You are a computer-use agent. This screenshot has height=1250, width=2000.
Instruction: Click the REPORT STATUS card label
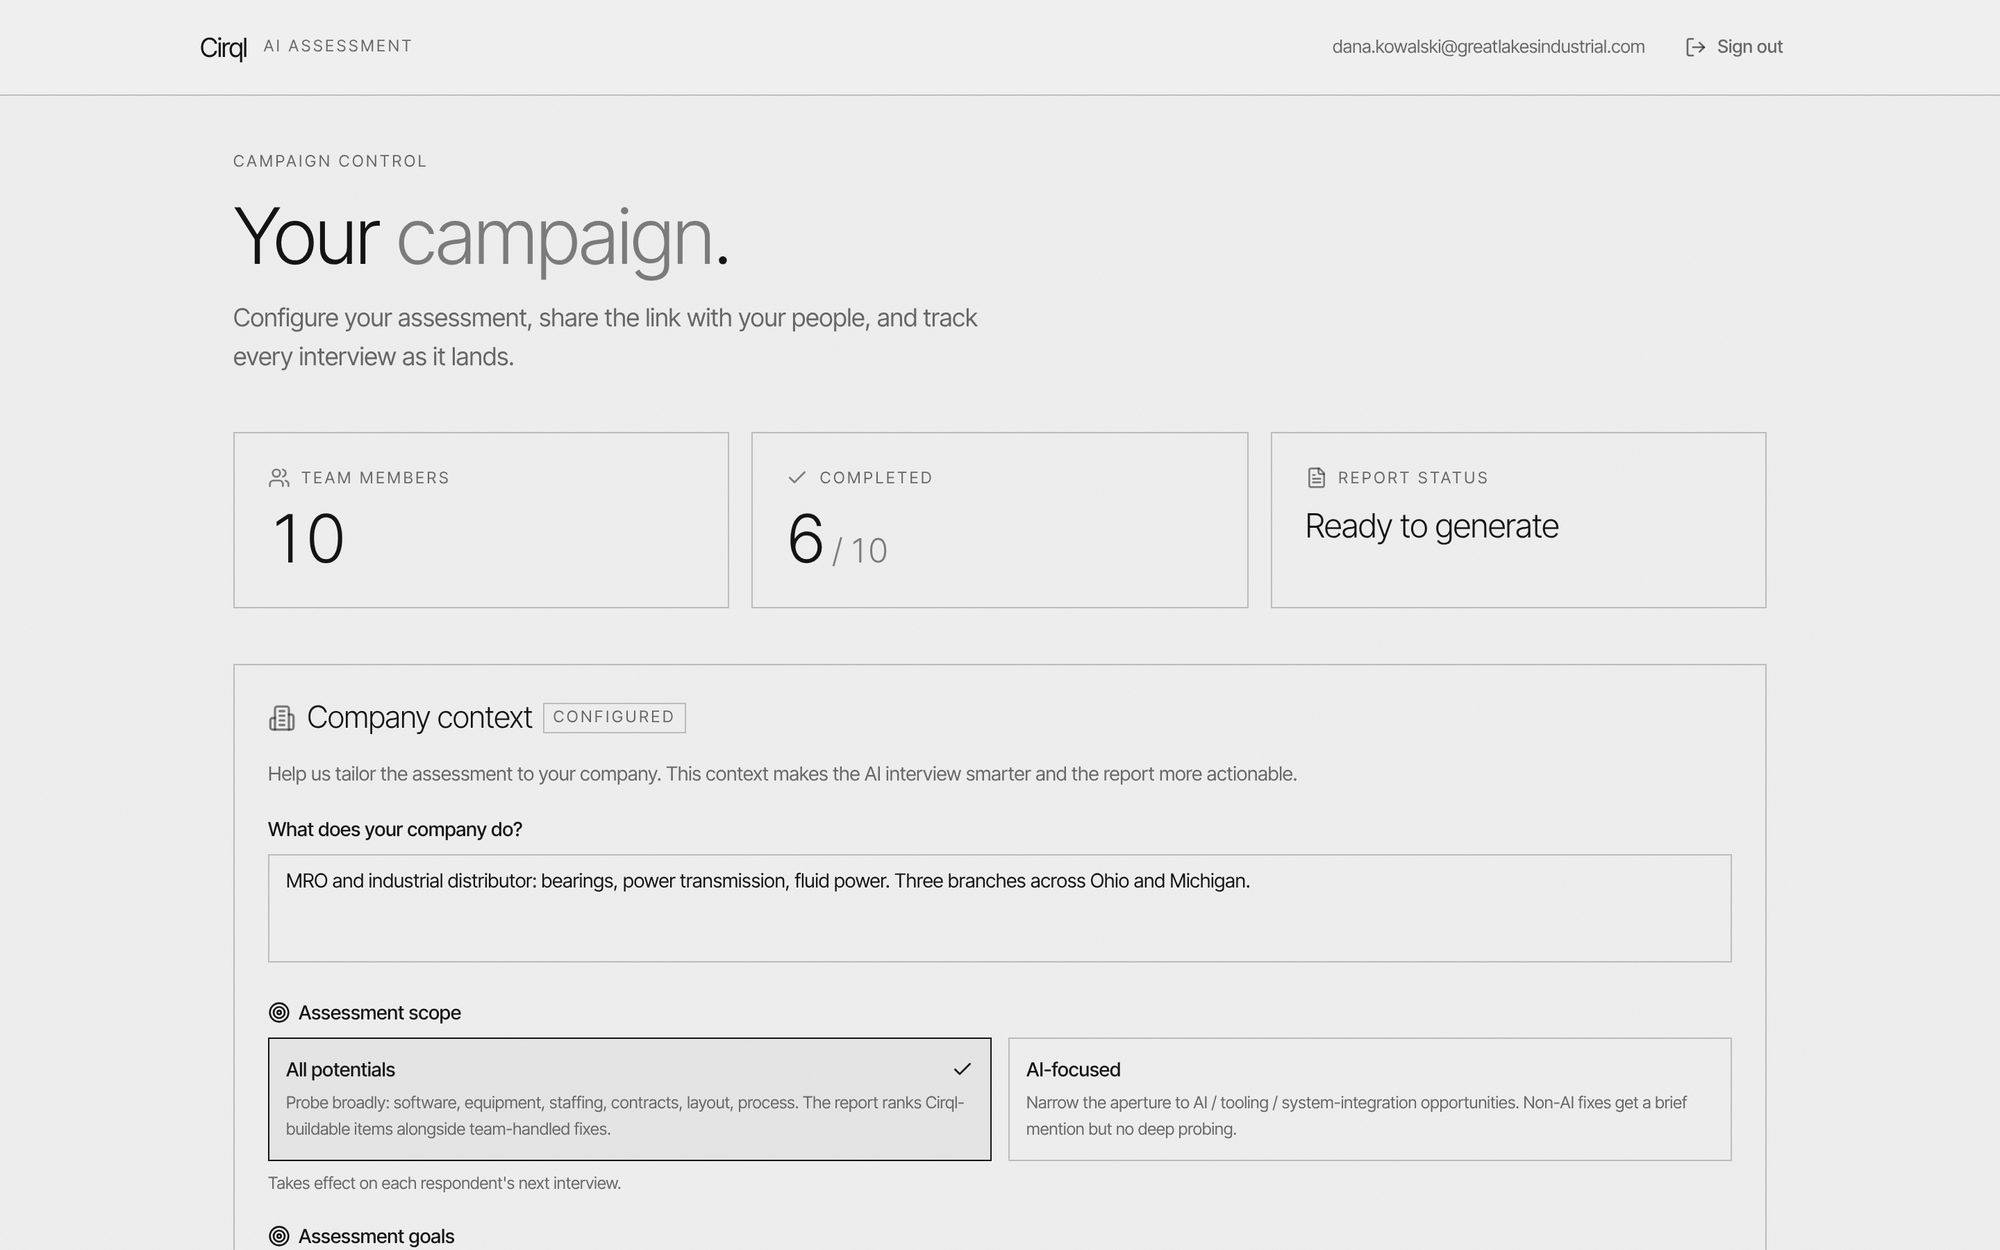pos(1413,478)
